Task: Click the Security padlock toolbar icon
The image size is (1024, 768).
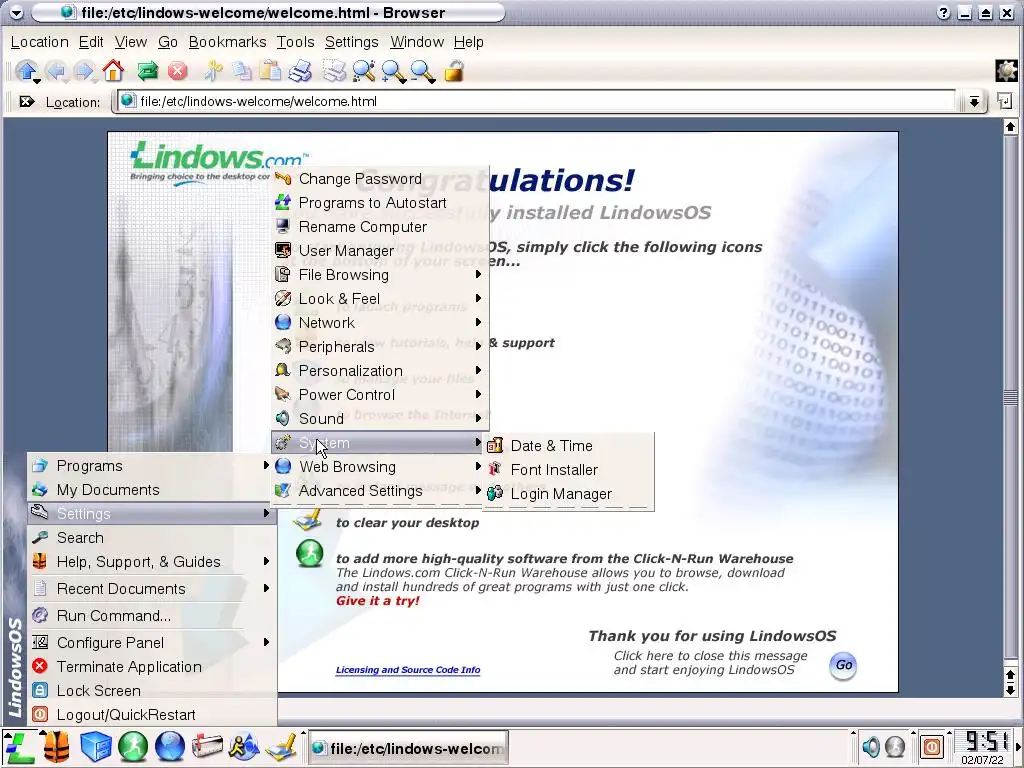Action: [454, 71]
